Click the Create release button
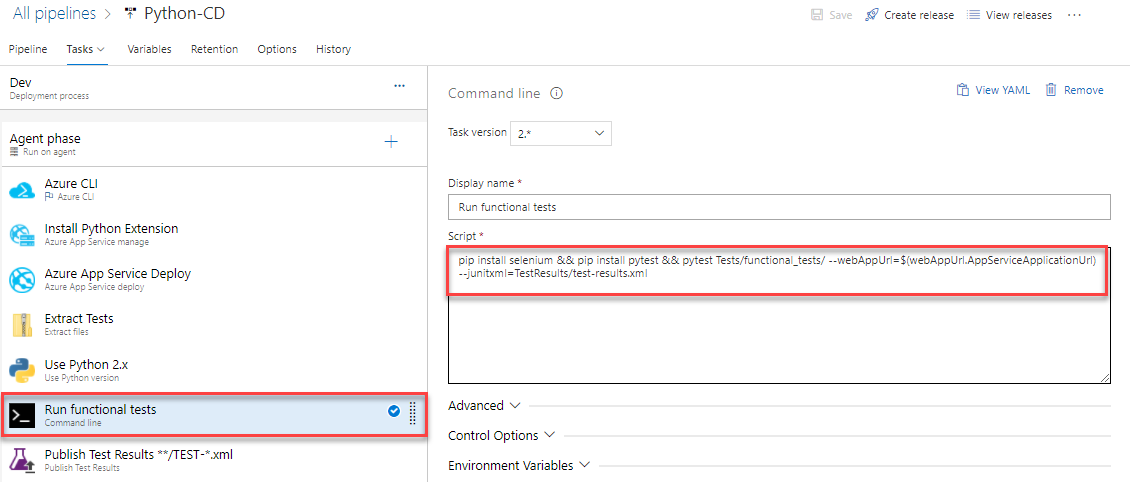This screenshot has height=482, width=1130. coord(909,15)
